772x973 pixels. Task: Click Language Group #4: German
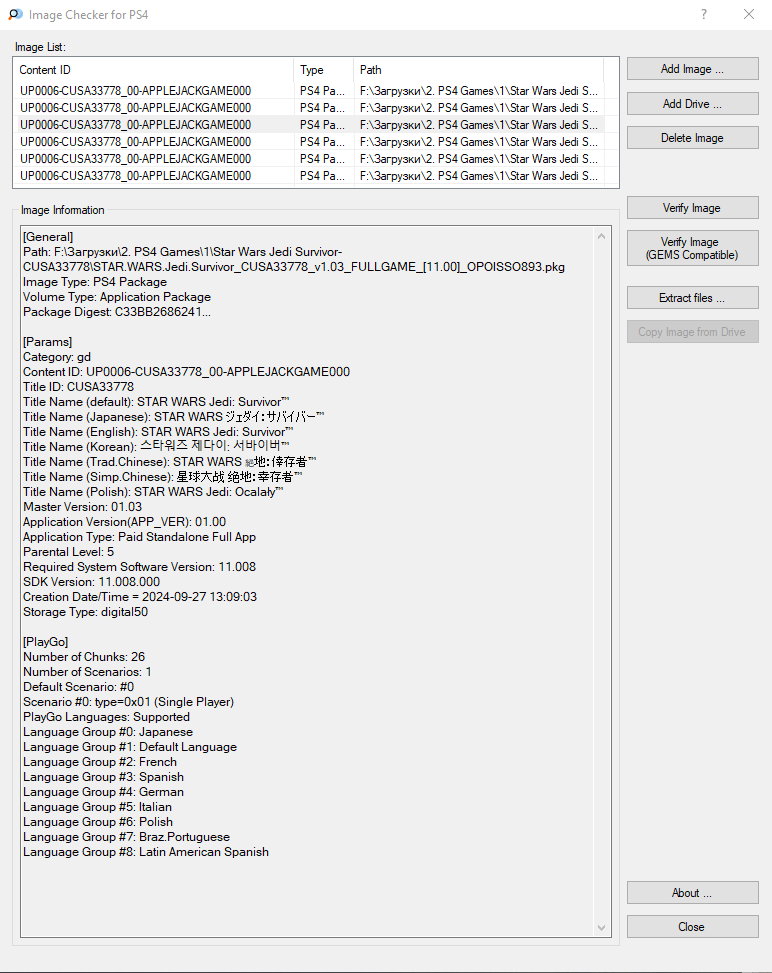pos(103,792)
